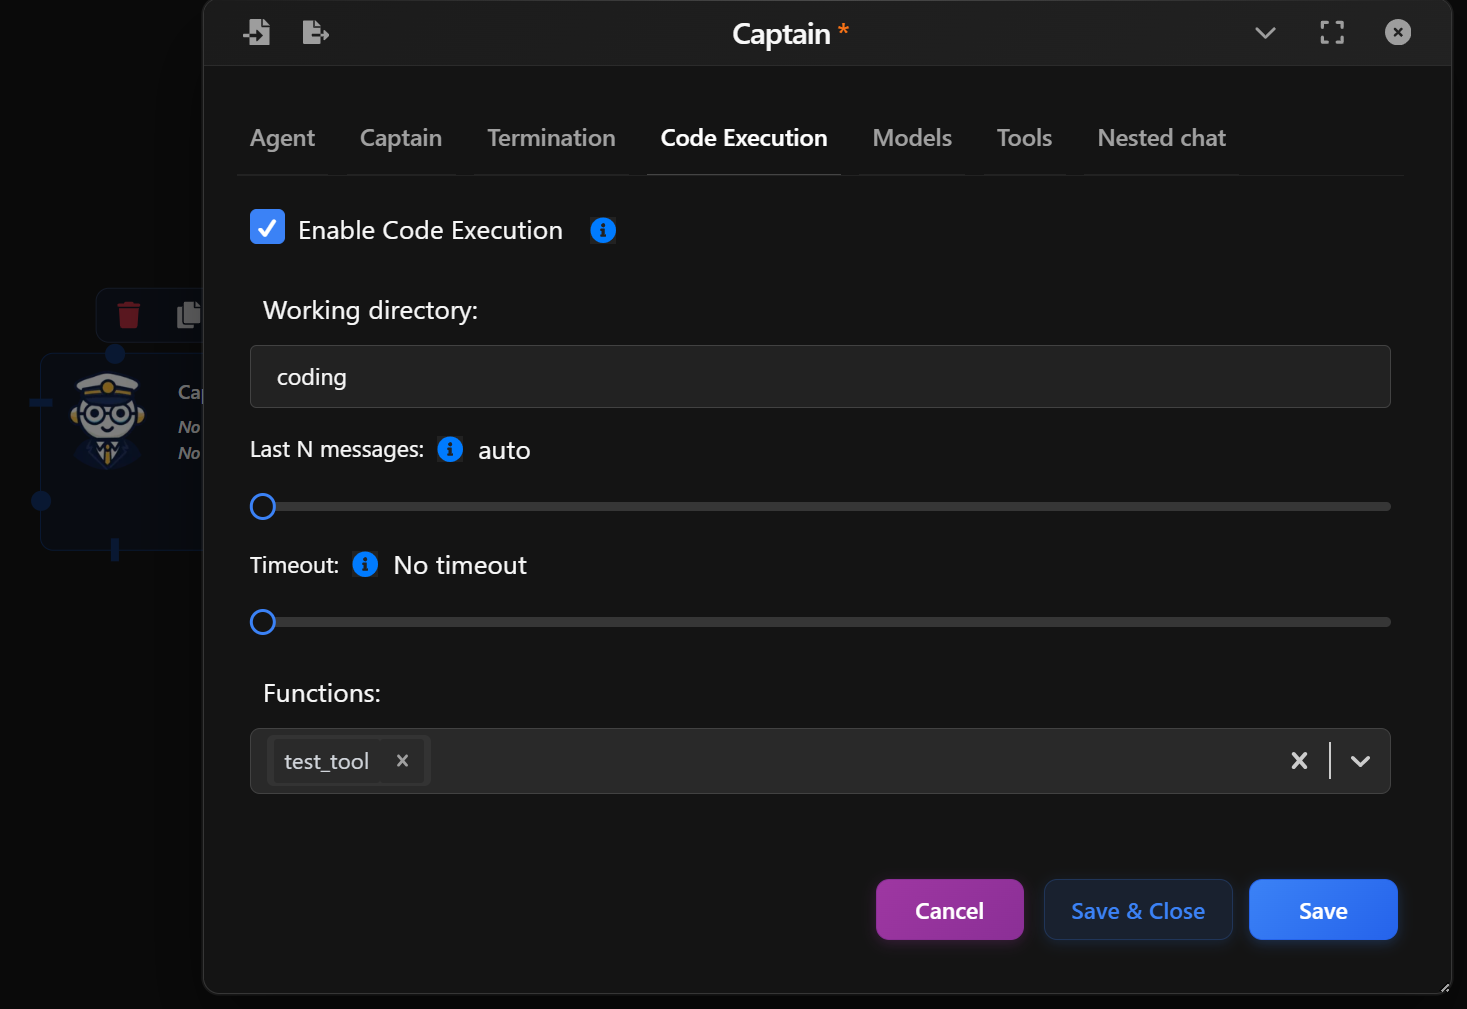Viewport: 1467px width, 1009px height.
Task: Expand the dialog to fullscreen
Action: pyautogui.click(x=1331, y=32)
